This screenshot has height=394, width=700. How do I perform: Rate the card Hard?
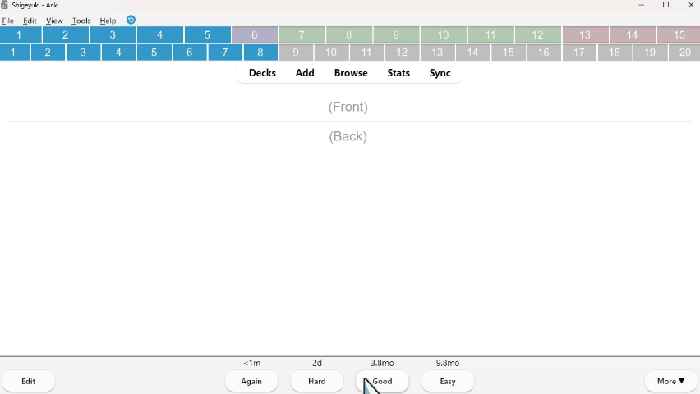317,381
